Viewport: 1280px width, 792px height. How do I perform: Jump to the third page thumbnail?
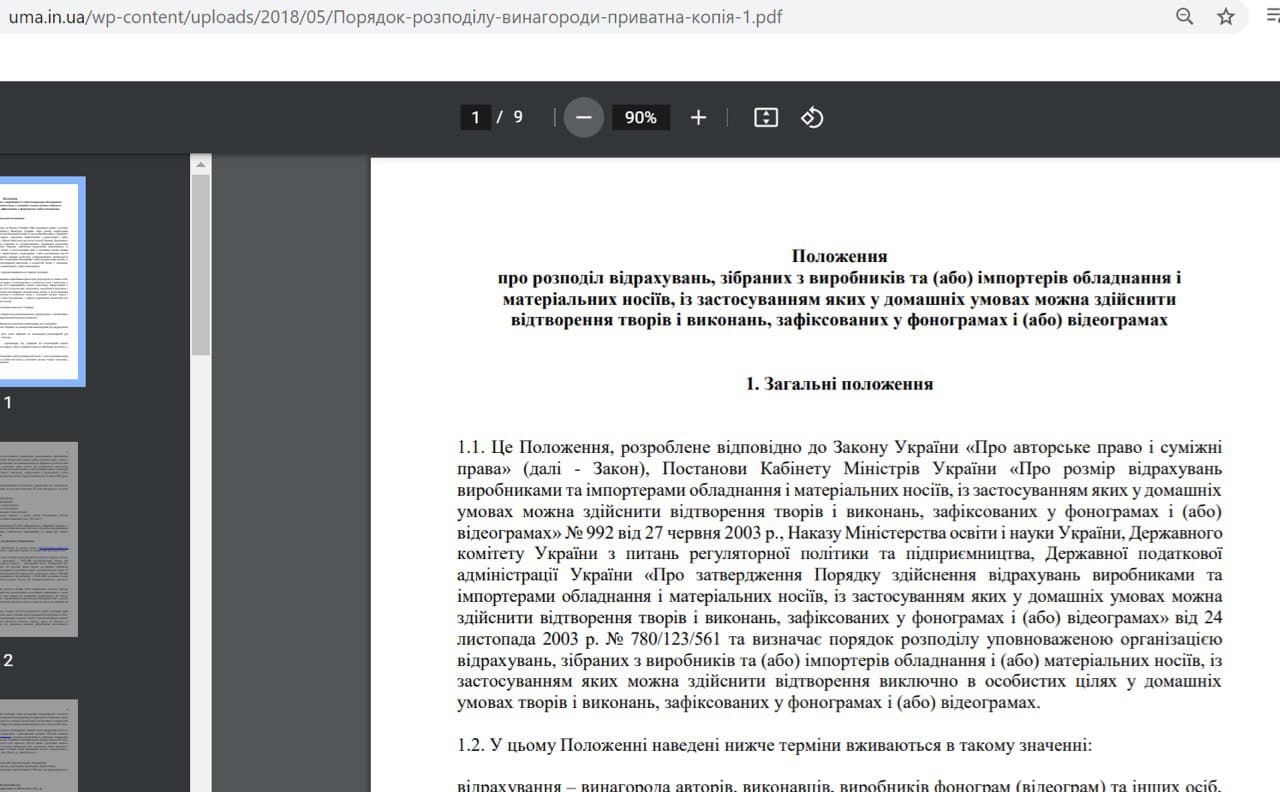(x=38, y=745)
